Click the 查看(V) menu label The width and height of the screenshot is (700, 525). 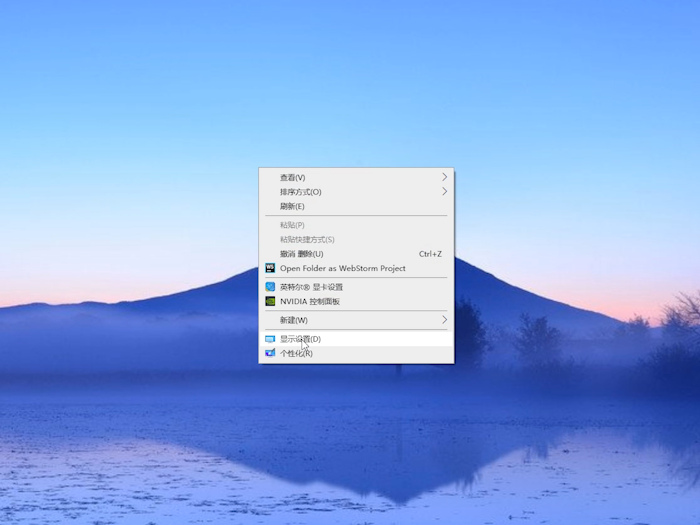point(293,177)
